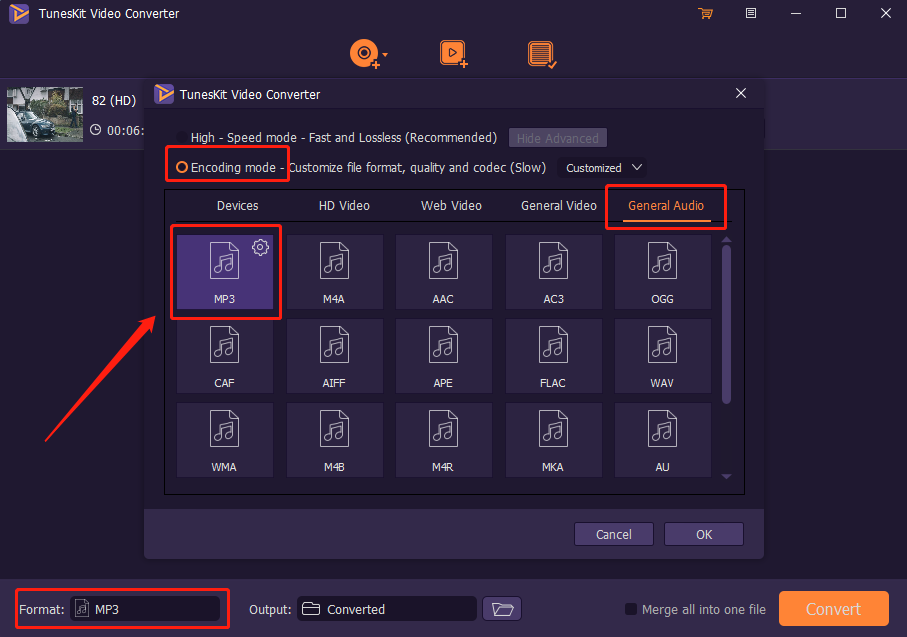This screenshot has width=907, height=637.
Task: Pick the M4R ringtone format
Action: [x=444, y=440]
